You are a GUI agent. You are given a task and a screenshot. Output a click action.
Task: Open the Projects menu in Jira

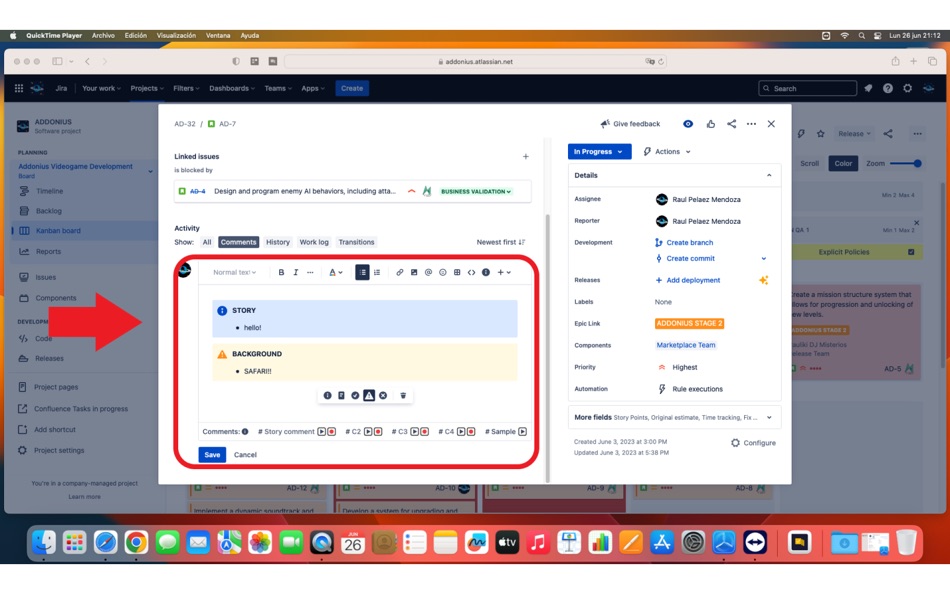147,88
